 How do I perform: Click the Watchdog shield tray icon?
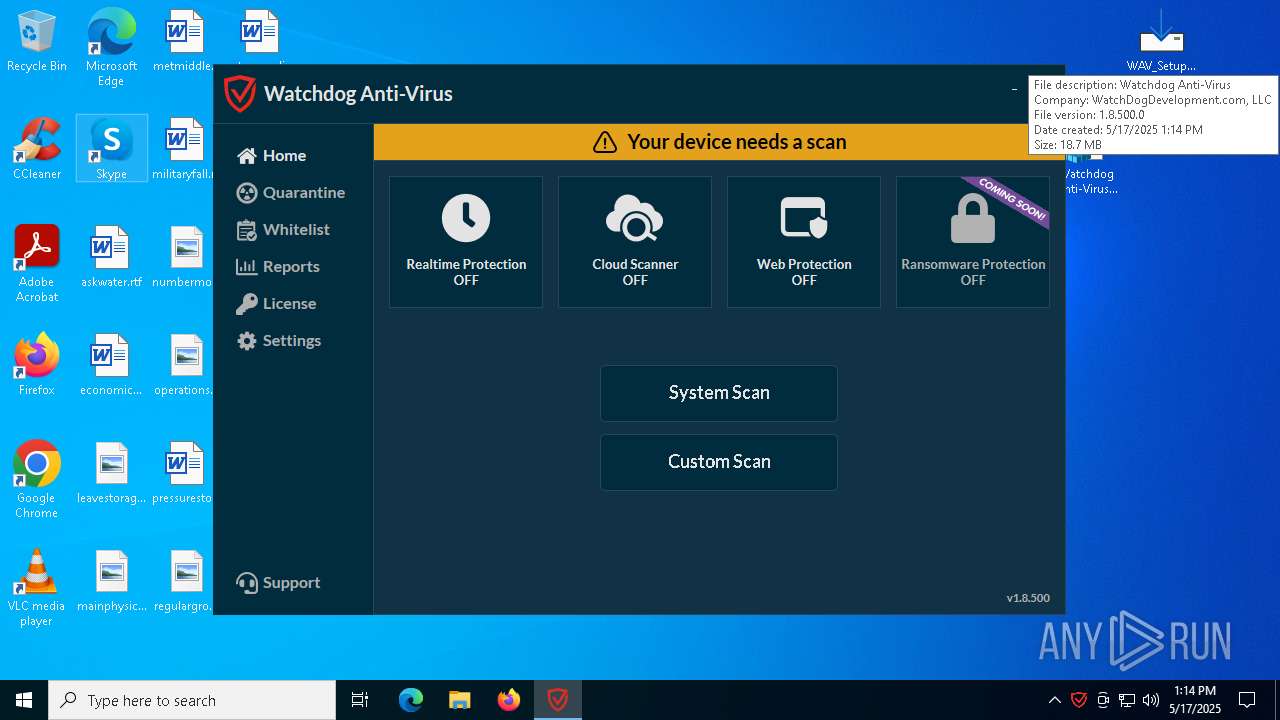pyautogui.click(x=1079, y=700)
